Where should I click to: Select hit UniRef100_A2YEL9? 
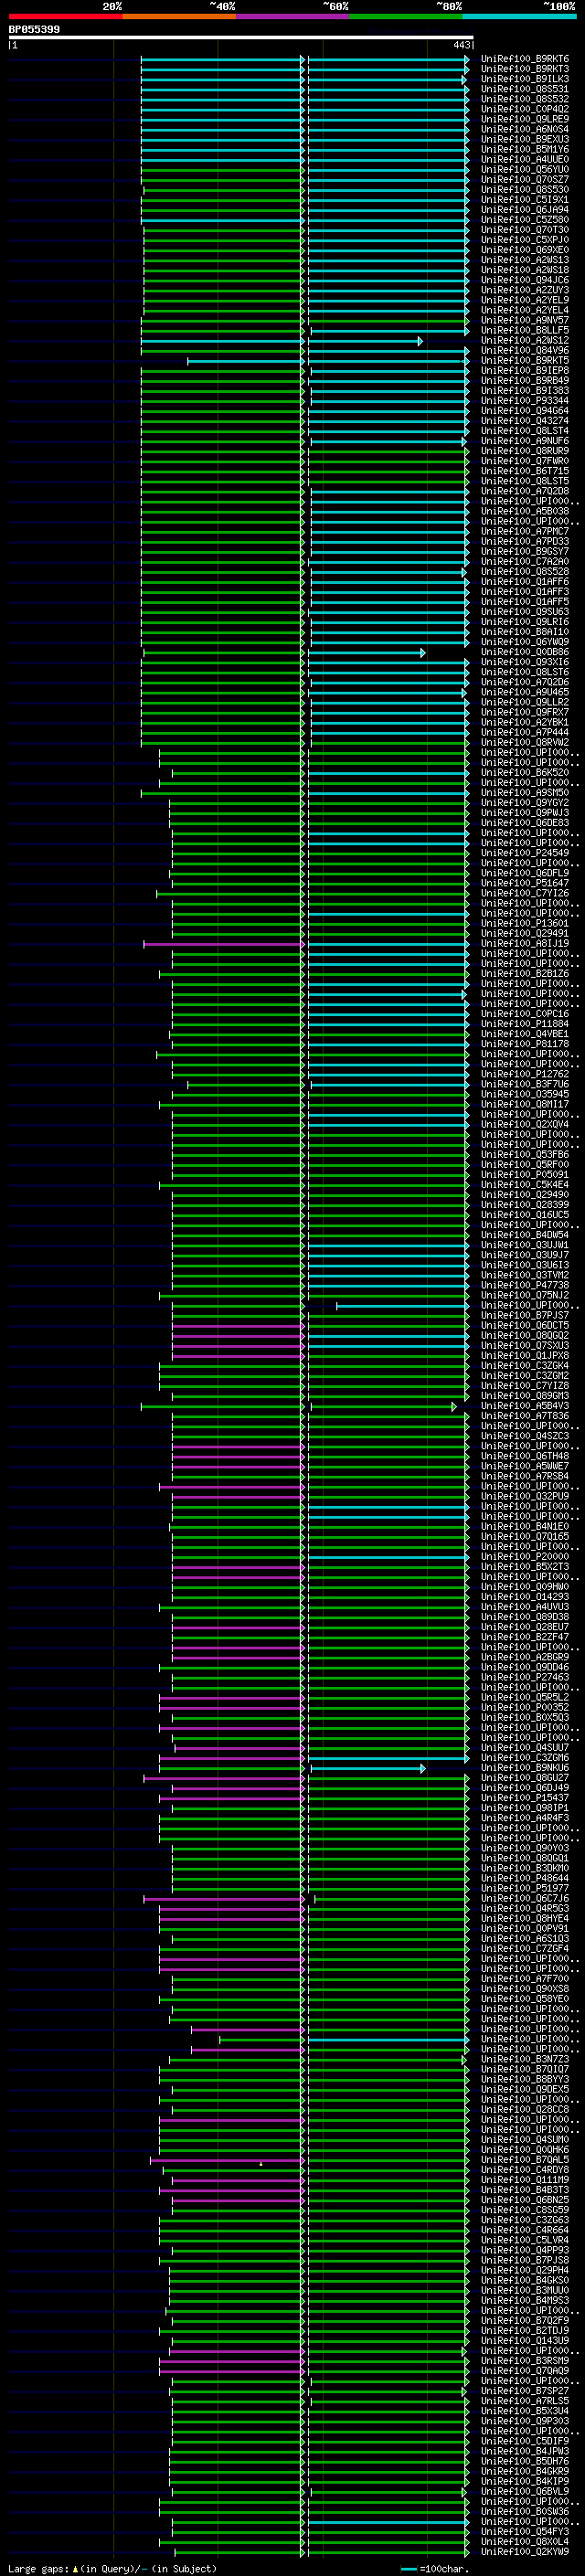click(x=525, y=300)
